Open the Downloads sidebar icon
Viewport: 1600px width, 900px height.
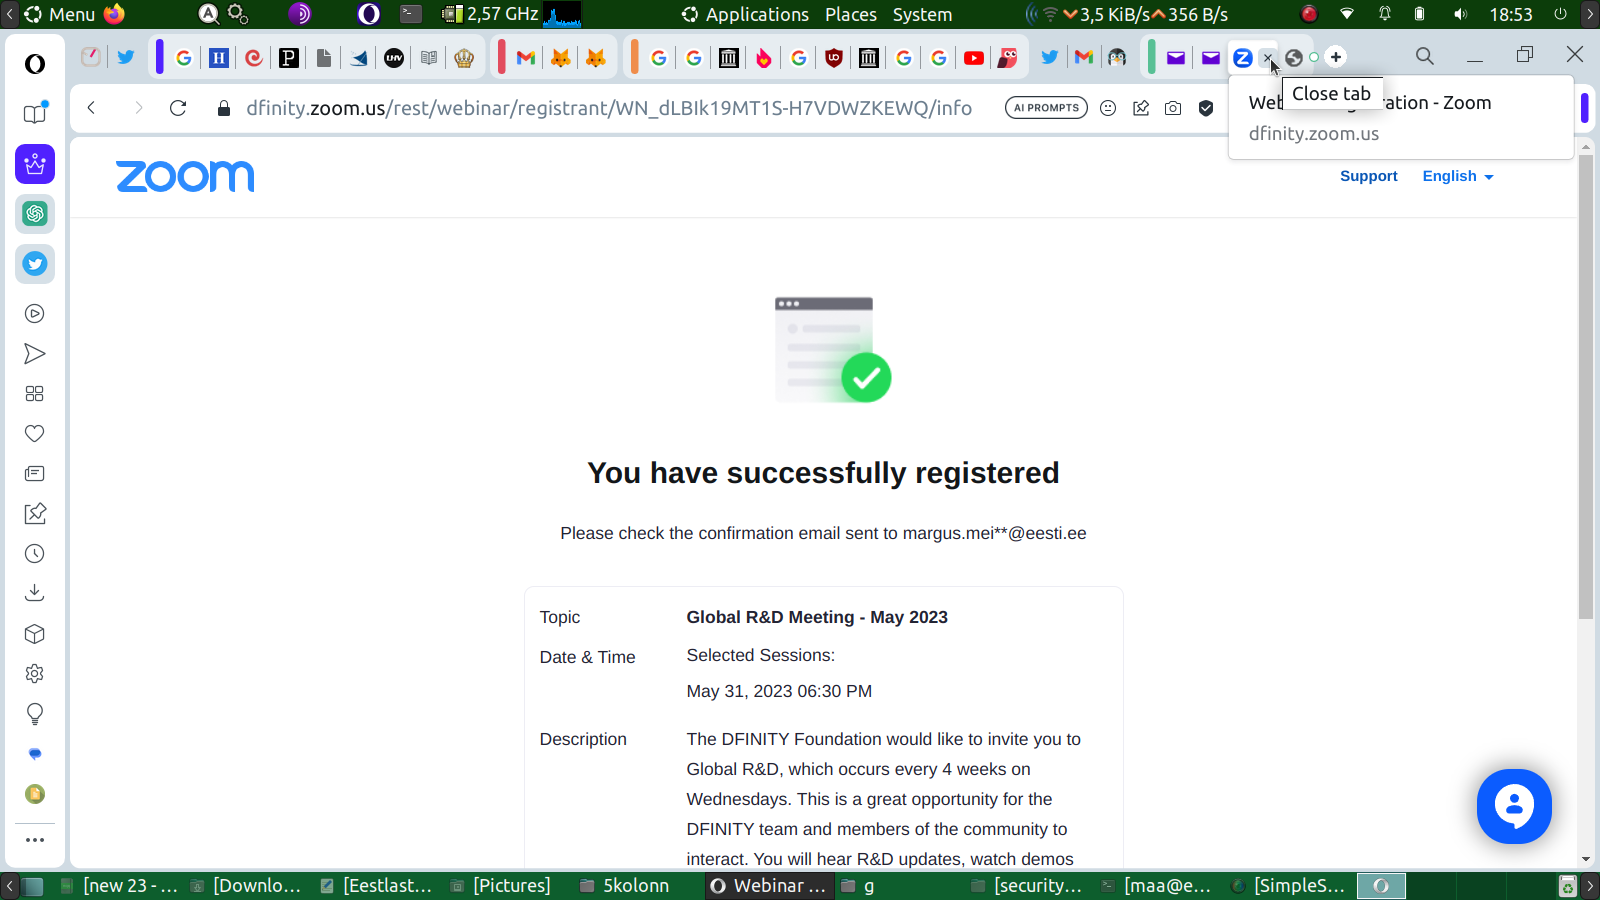35,594
